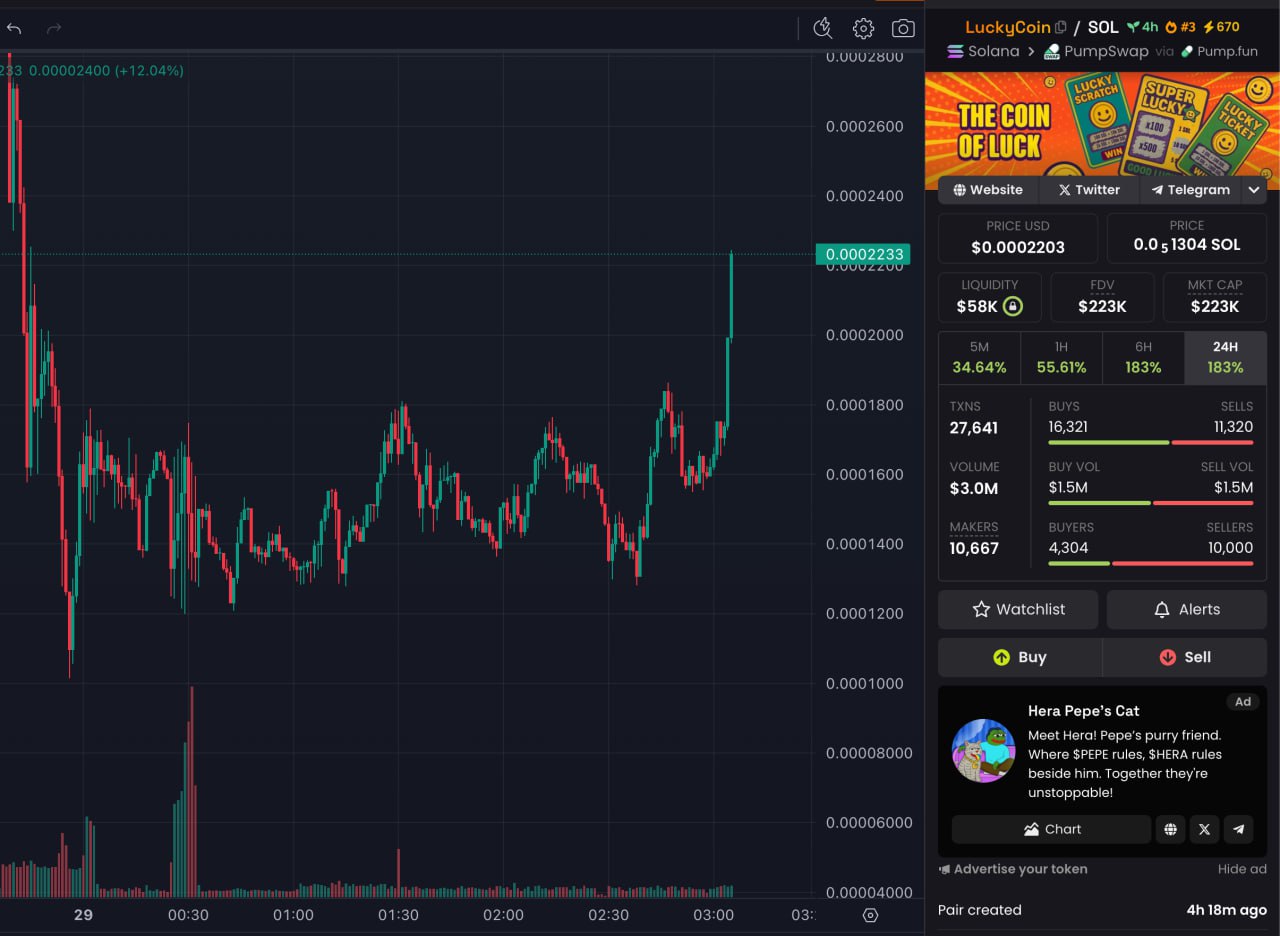Image resolution: width=1280 pixels, height=936 pixels.
Task: Click the 0.0002400 (+12.04%) chart legend value
Action: tap(106, 71)
